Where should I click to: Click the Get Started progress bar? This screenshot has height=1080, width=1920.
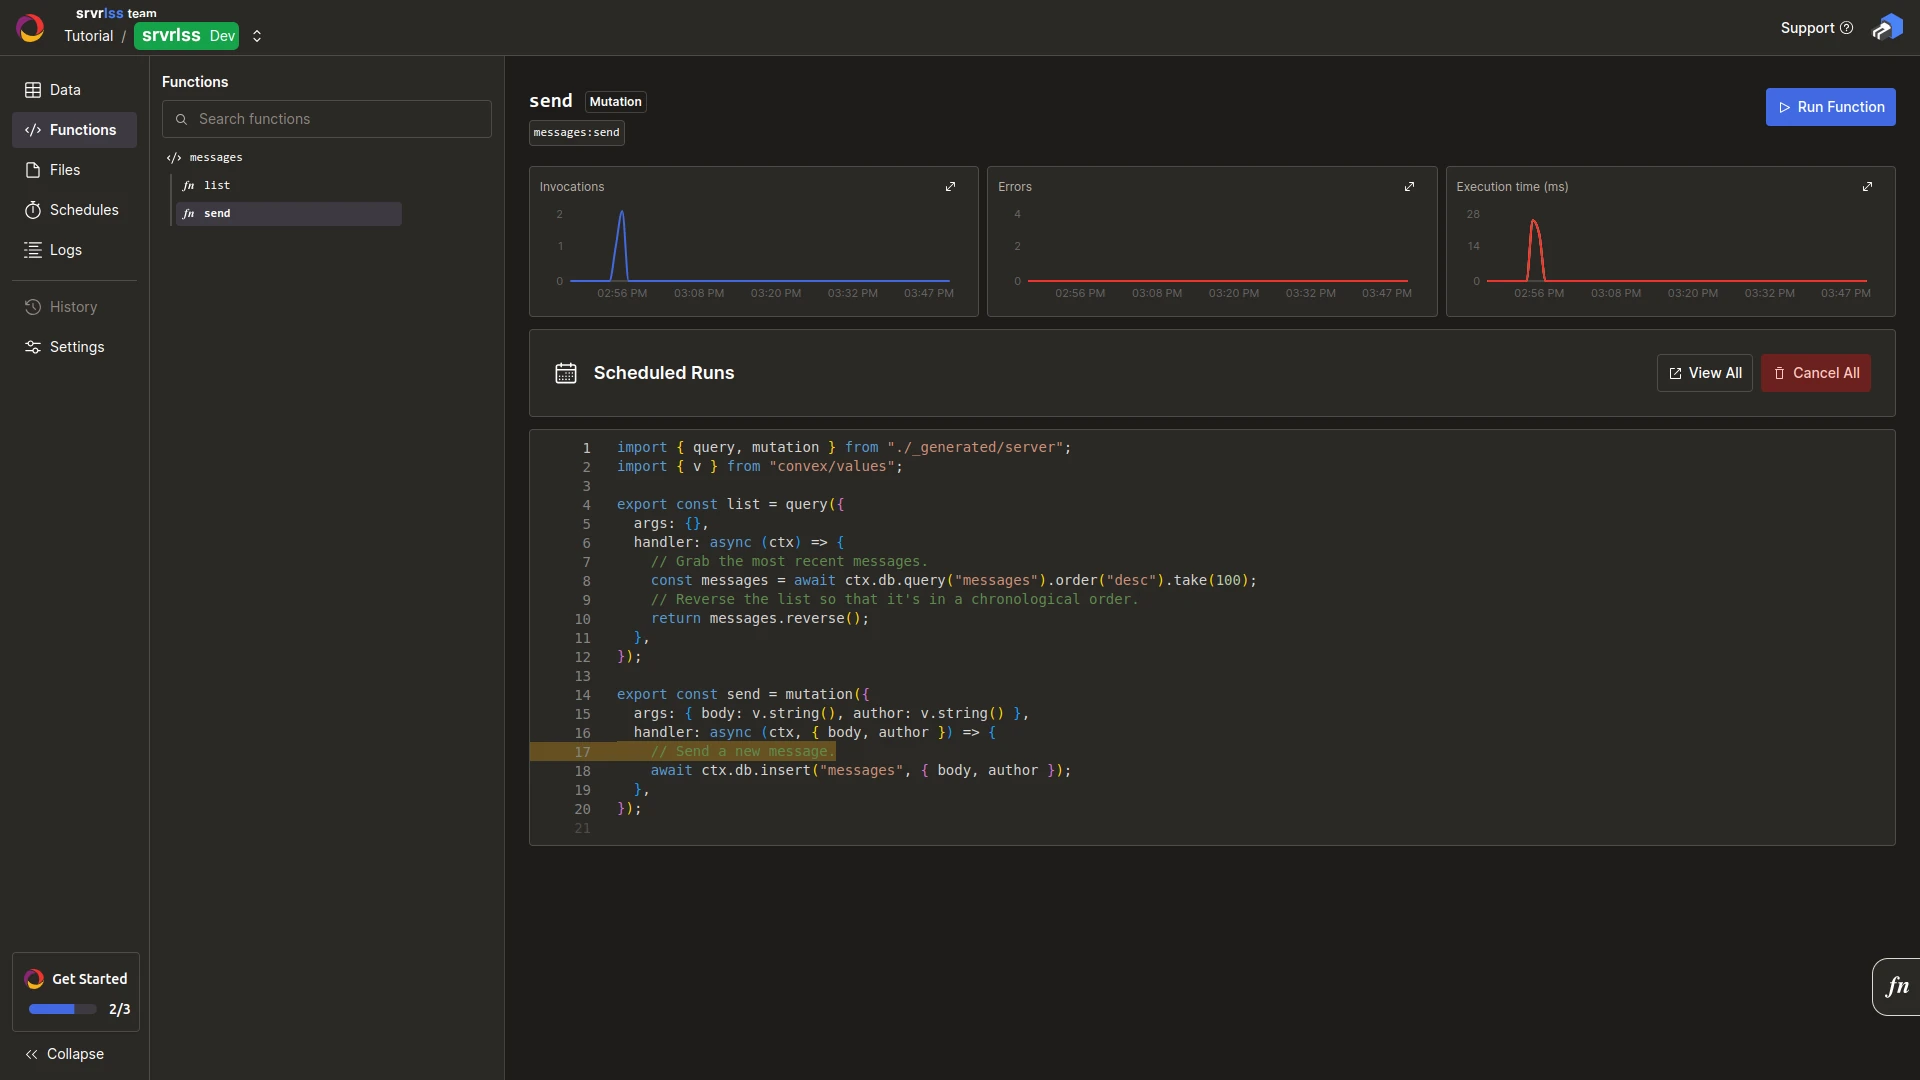pyautogui.click(x=63, y=1009)
